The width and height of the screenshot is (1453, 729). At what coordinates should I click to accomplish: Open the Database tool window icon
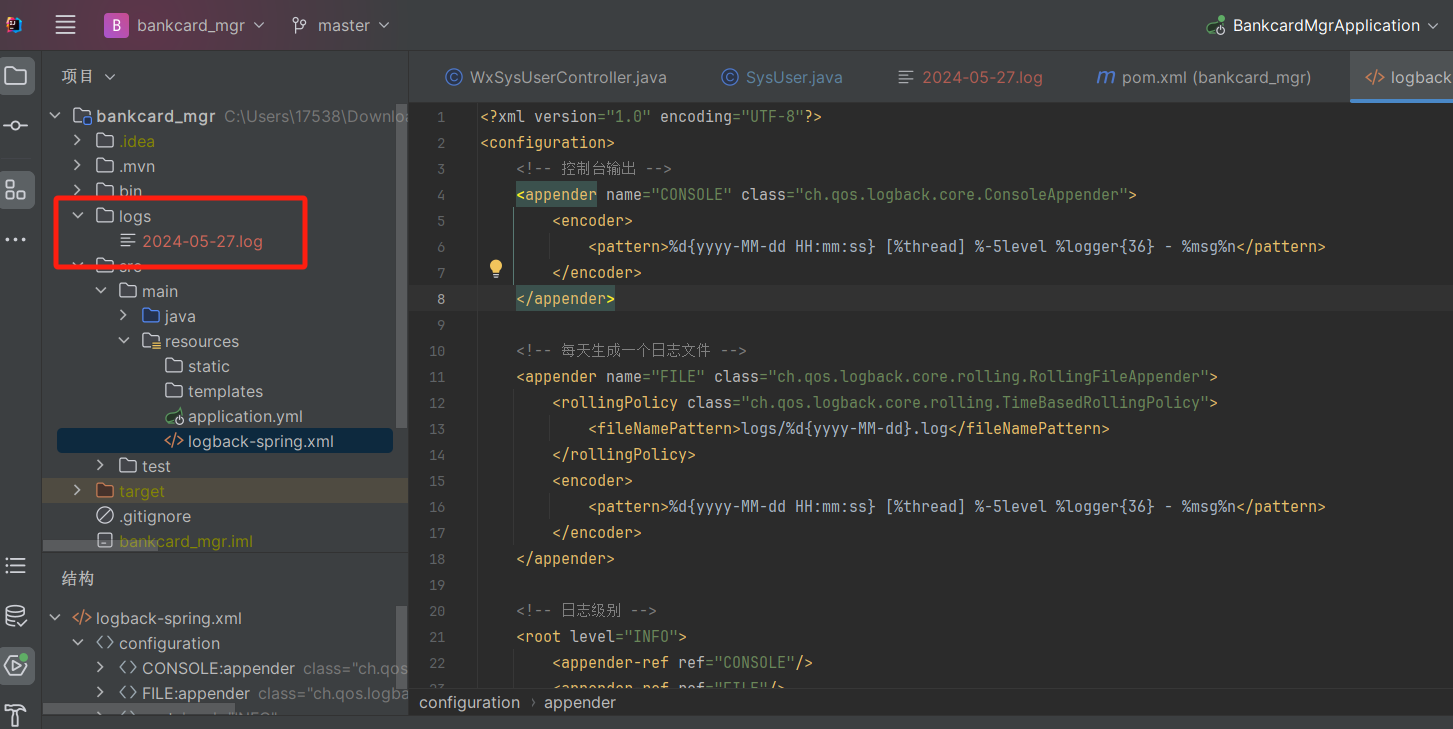pyautogui.click(x=16, y=616)
